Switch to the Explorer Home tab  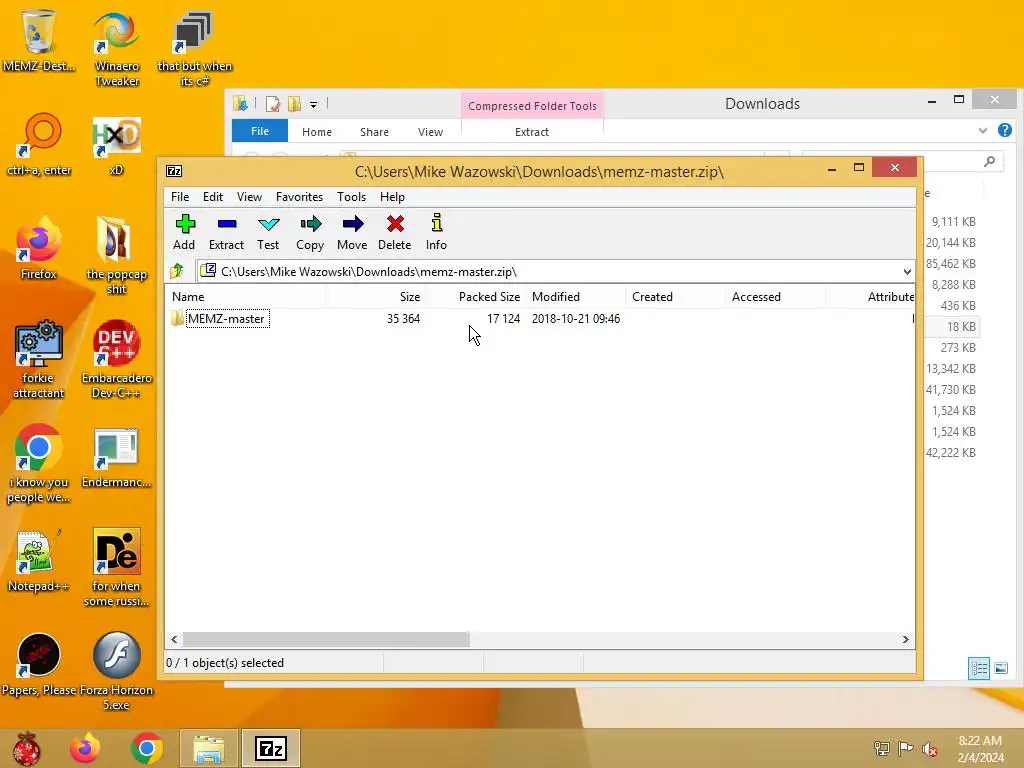pyautogui.click(x=317, y=131)
